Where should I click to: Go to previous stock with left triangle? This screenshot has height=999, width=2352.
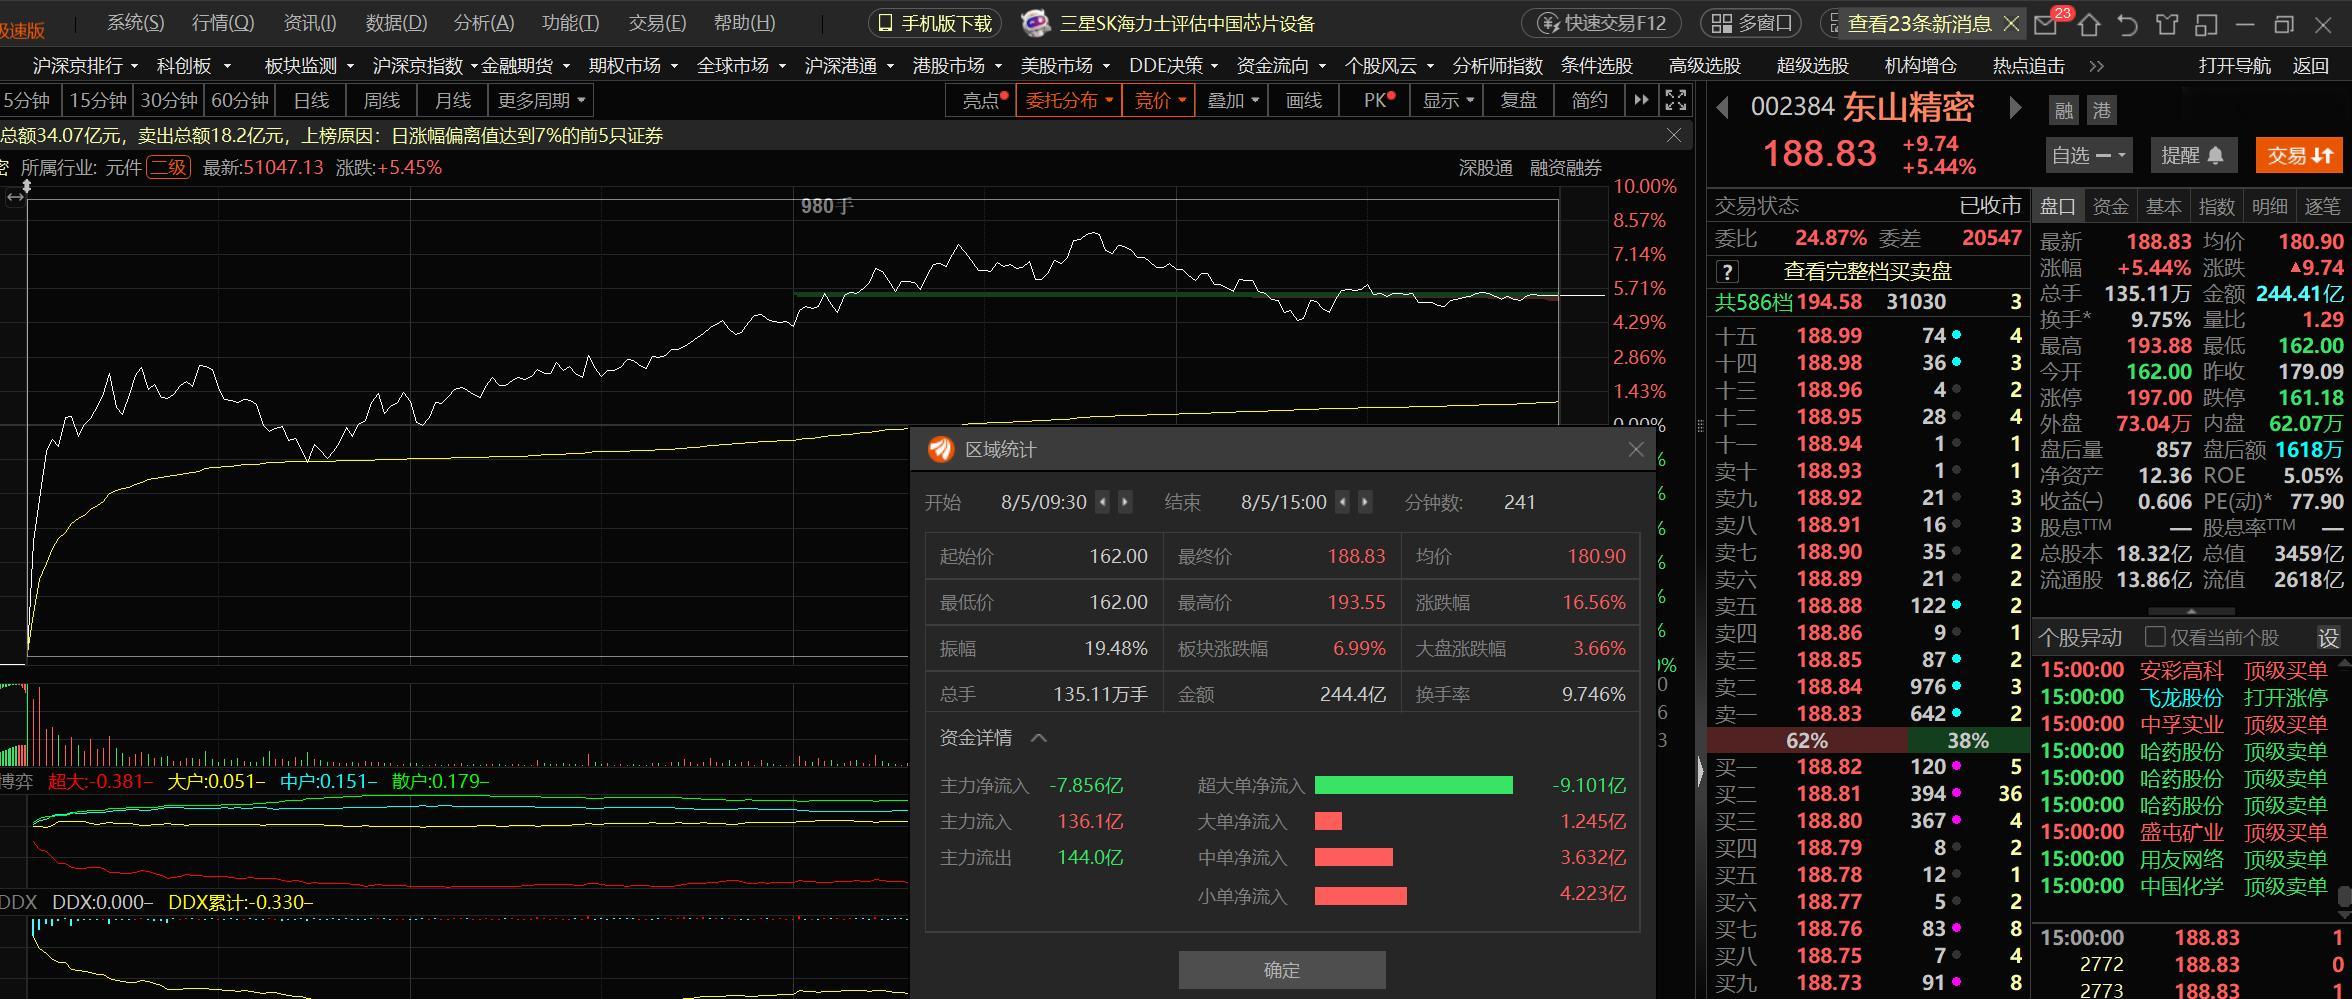(1723, 108)
